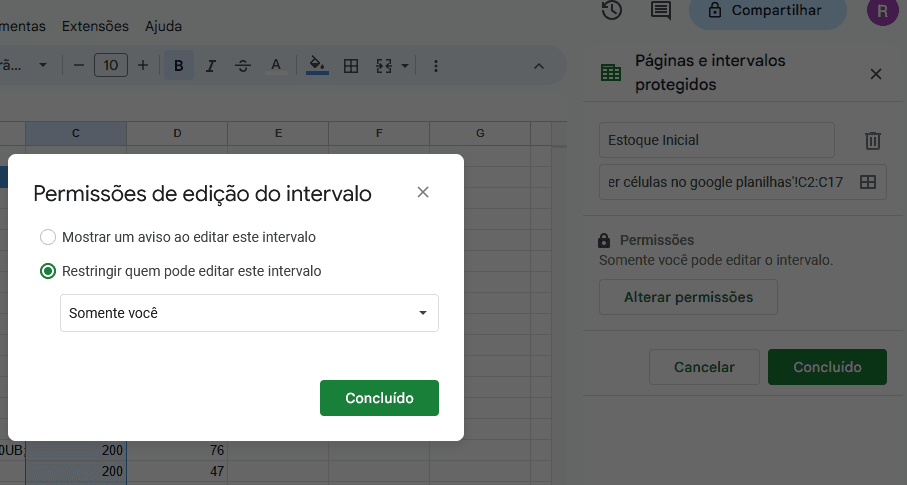Expand the 'Somente você' dropdown
The image size is (907, 485).
(249, 313)
